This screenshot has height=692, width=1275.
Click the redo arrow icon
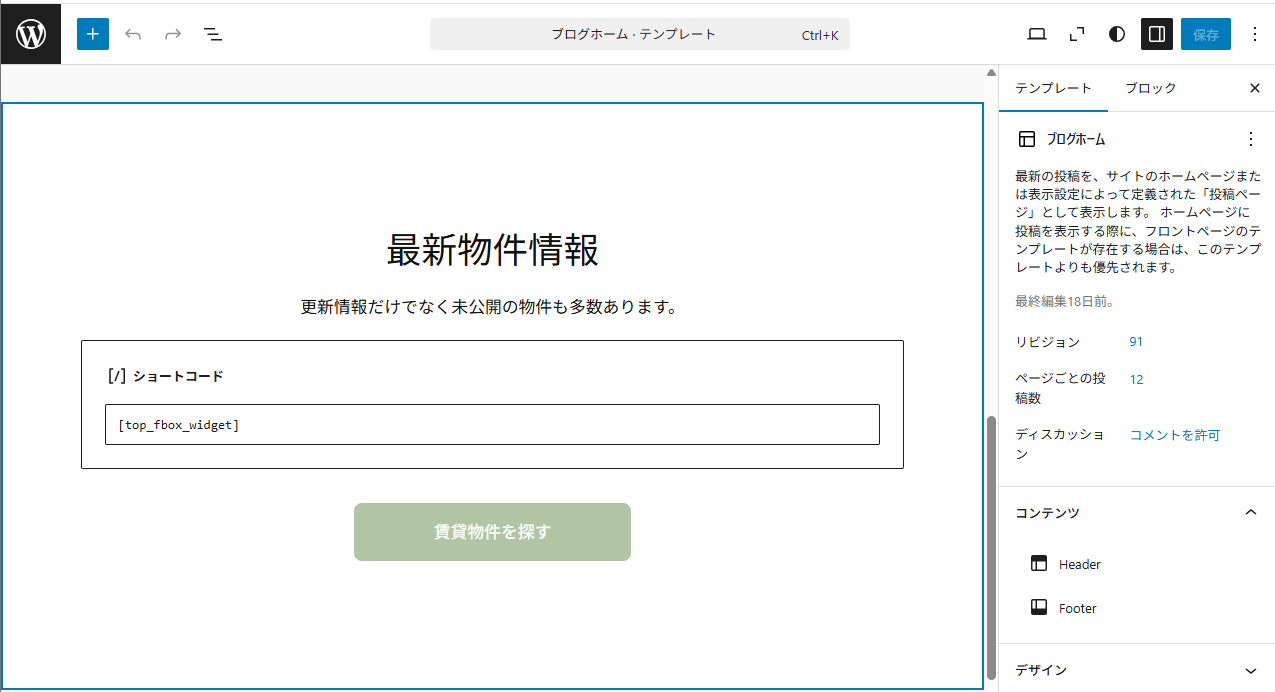pos(173,34)
